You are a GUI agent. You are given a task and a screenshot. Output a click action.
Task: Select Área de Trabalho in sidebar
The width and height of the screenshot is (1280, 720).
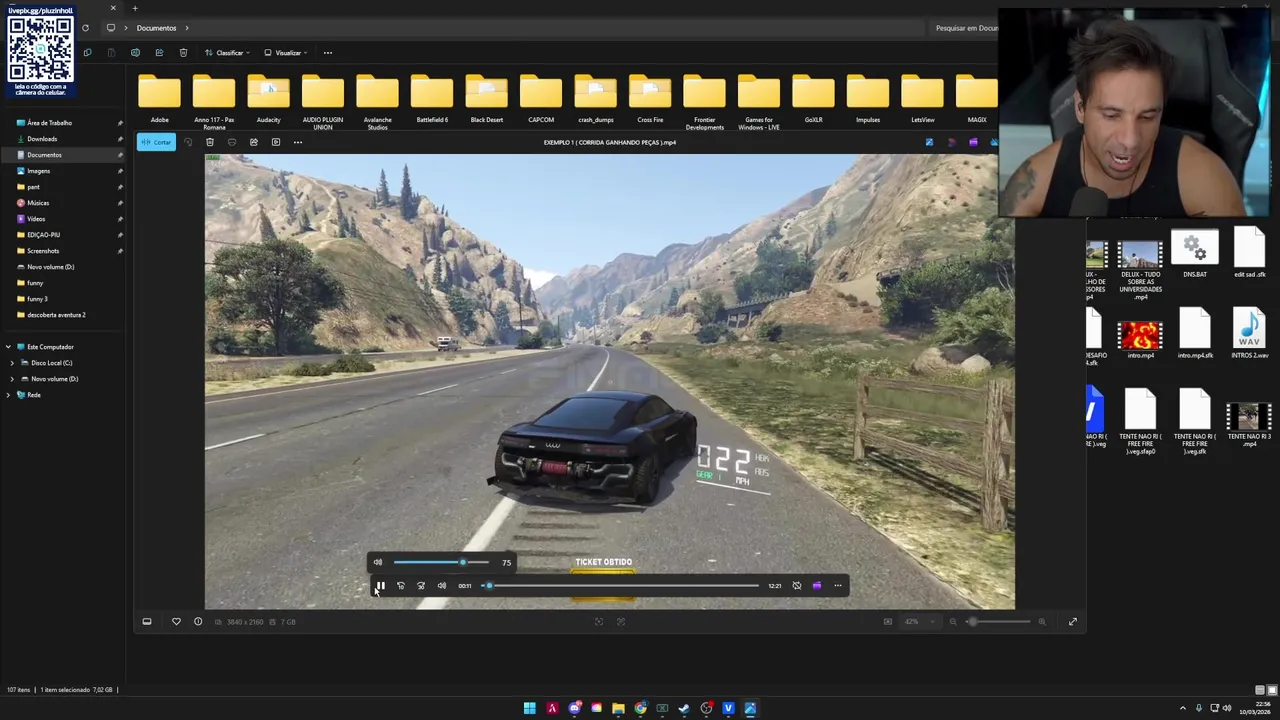[50, 123]
